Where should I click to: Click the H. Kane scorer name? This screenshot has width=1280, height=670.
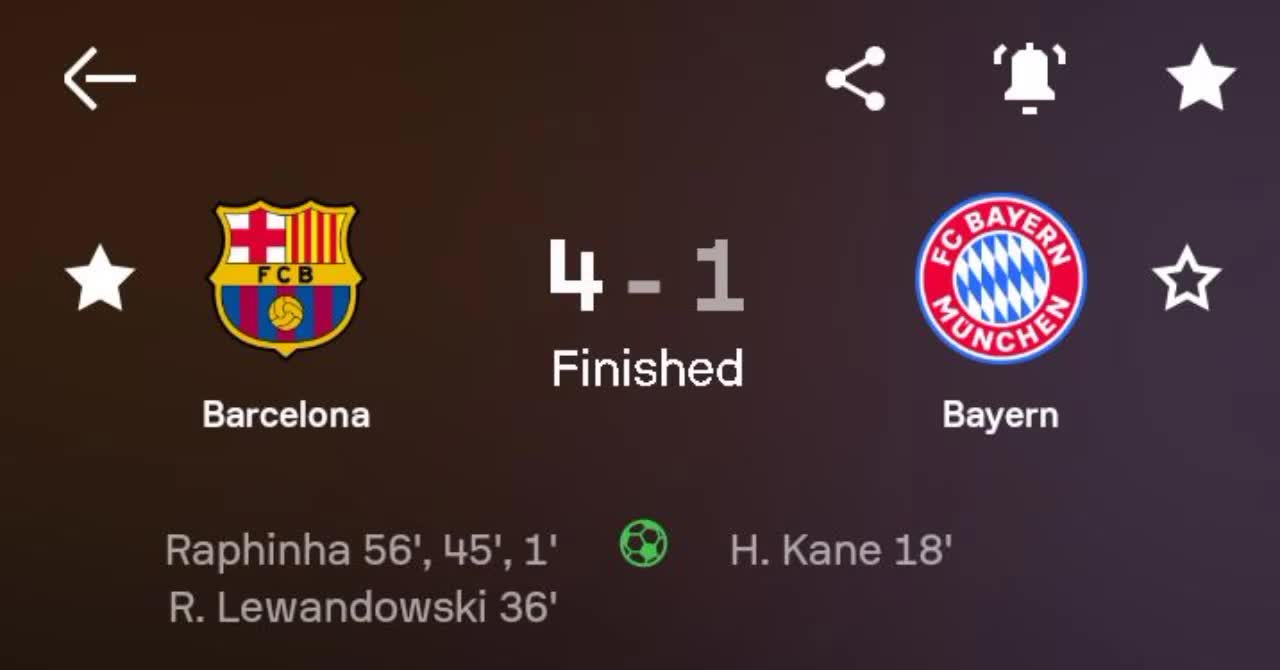click(805, 550)
